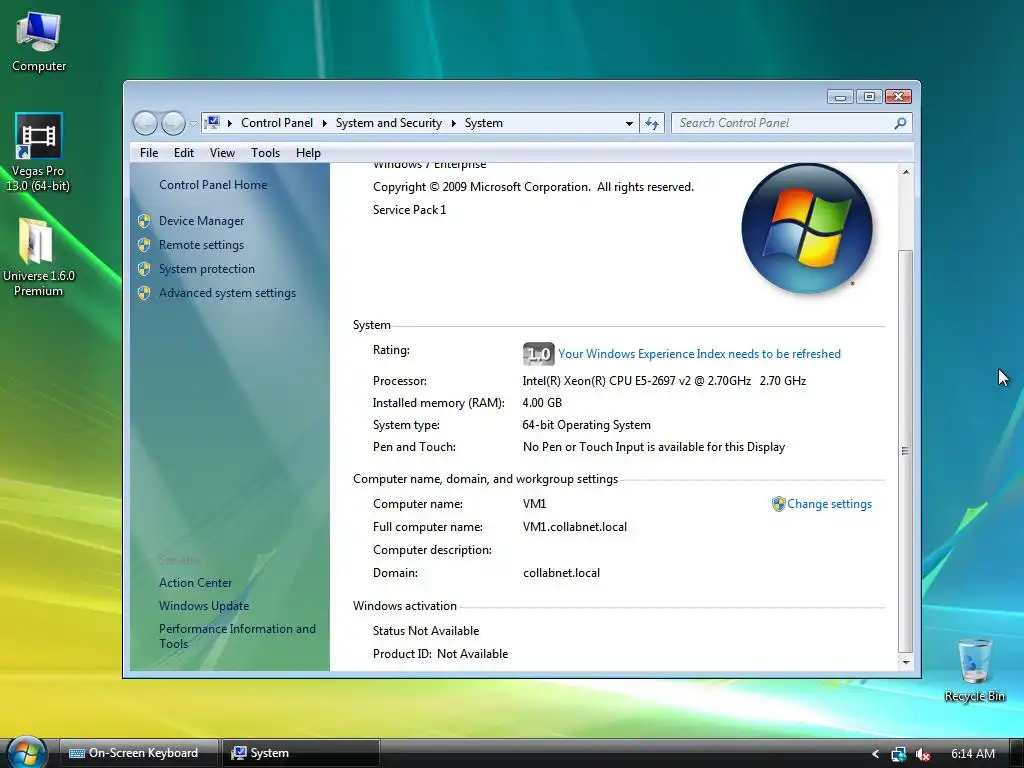Click Change settings link
Screen dimensions: 1024x768
[829, 504]
